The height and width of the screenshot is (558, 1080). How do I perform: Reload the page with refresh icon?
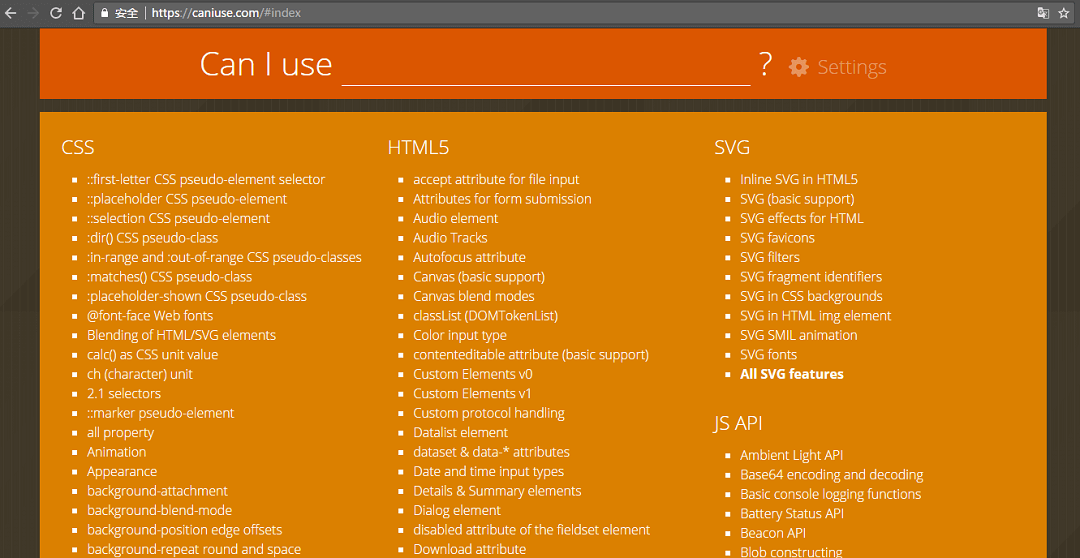coord(55,13)
